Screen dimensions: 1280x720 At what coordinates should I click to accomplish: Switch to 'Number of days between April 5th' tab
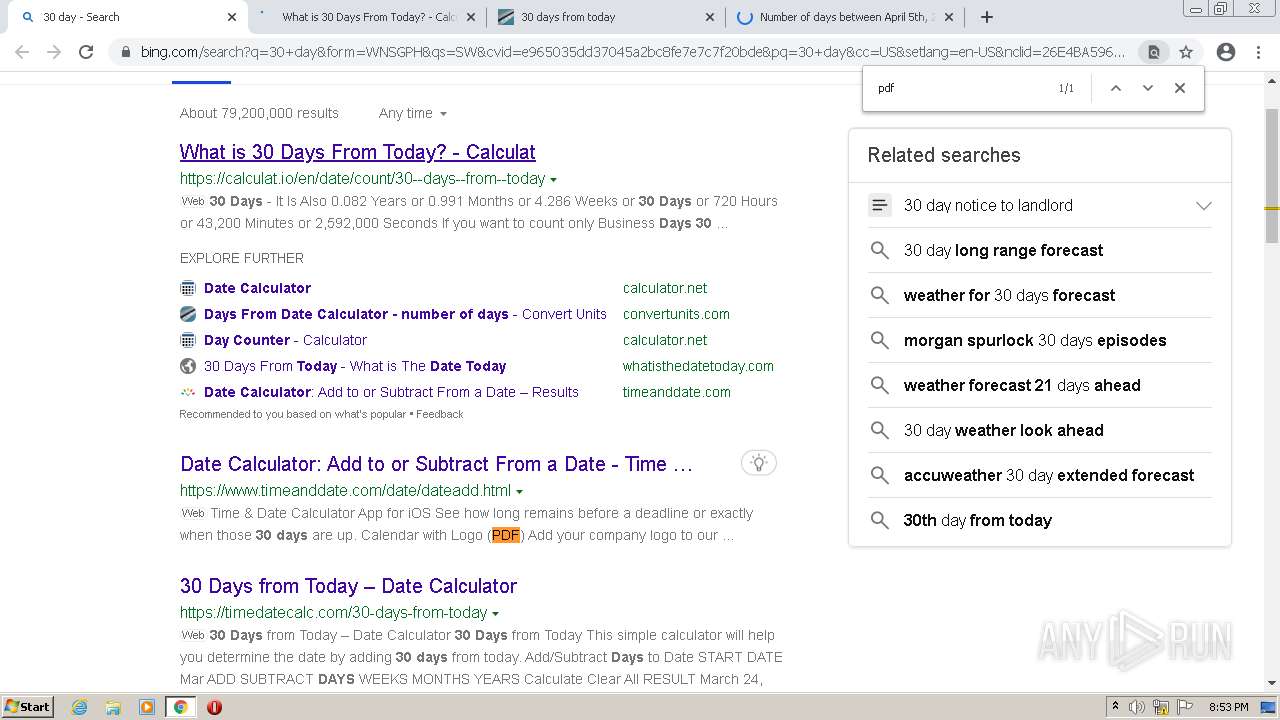[x=847, y=17]
